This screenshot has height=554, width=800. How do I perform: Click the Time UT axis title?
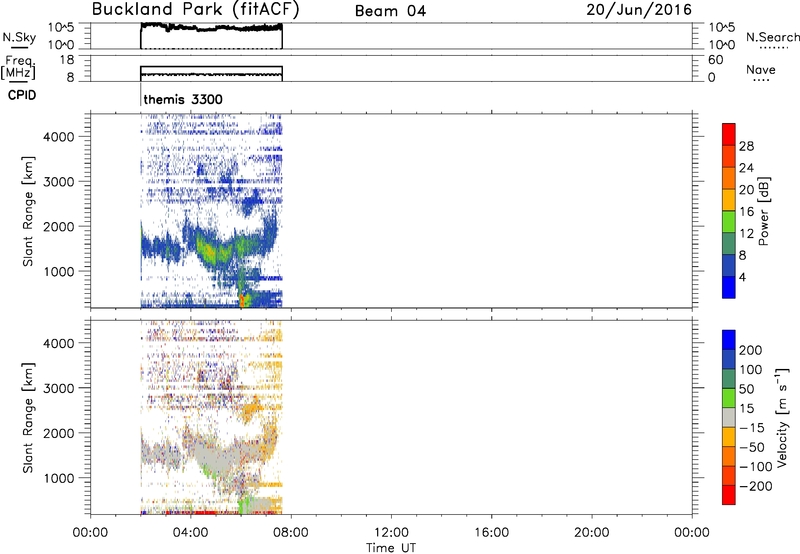391,548
